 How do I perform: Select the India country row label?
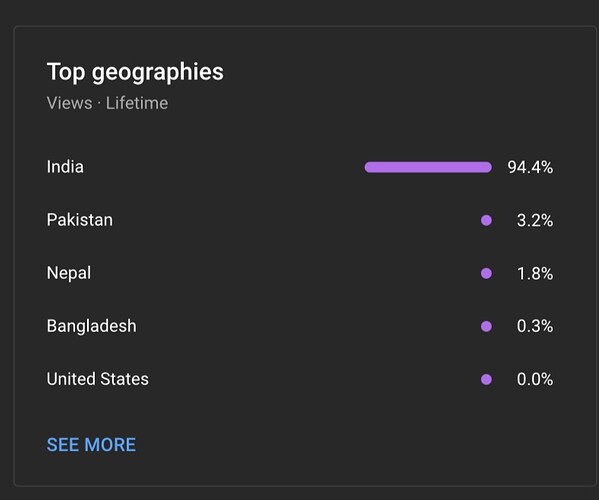point(65,167)
